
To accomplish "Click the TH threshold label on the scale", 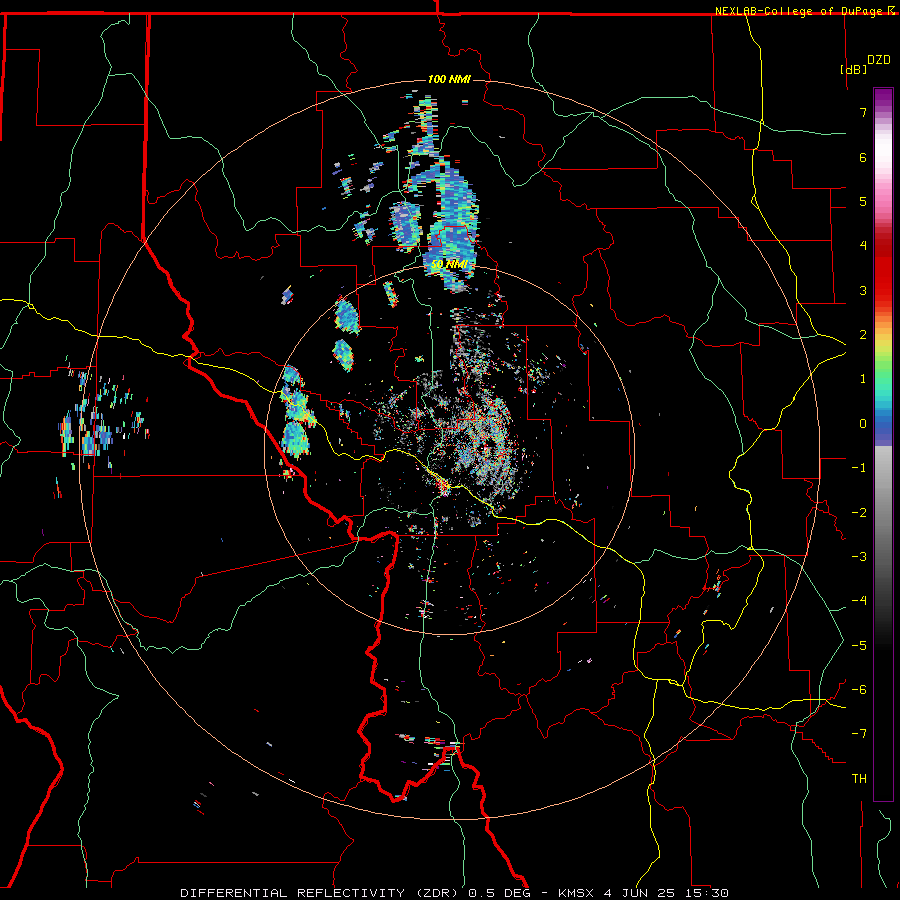I will click(x=859, y=779).
